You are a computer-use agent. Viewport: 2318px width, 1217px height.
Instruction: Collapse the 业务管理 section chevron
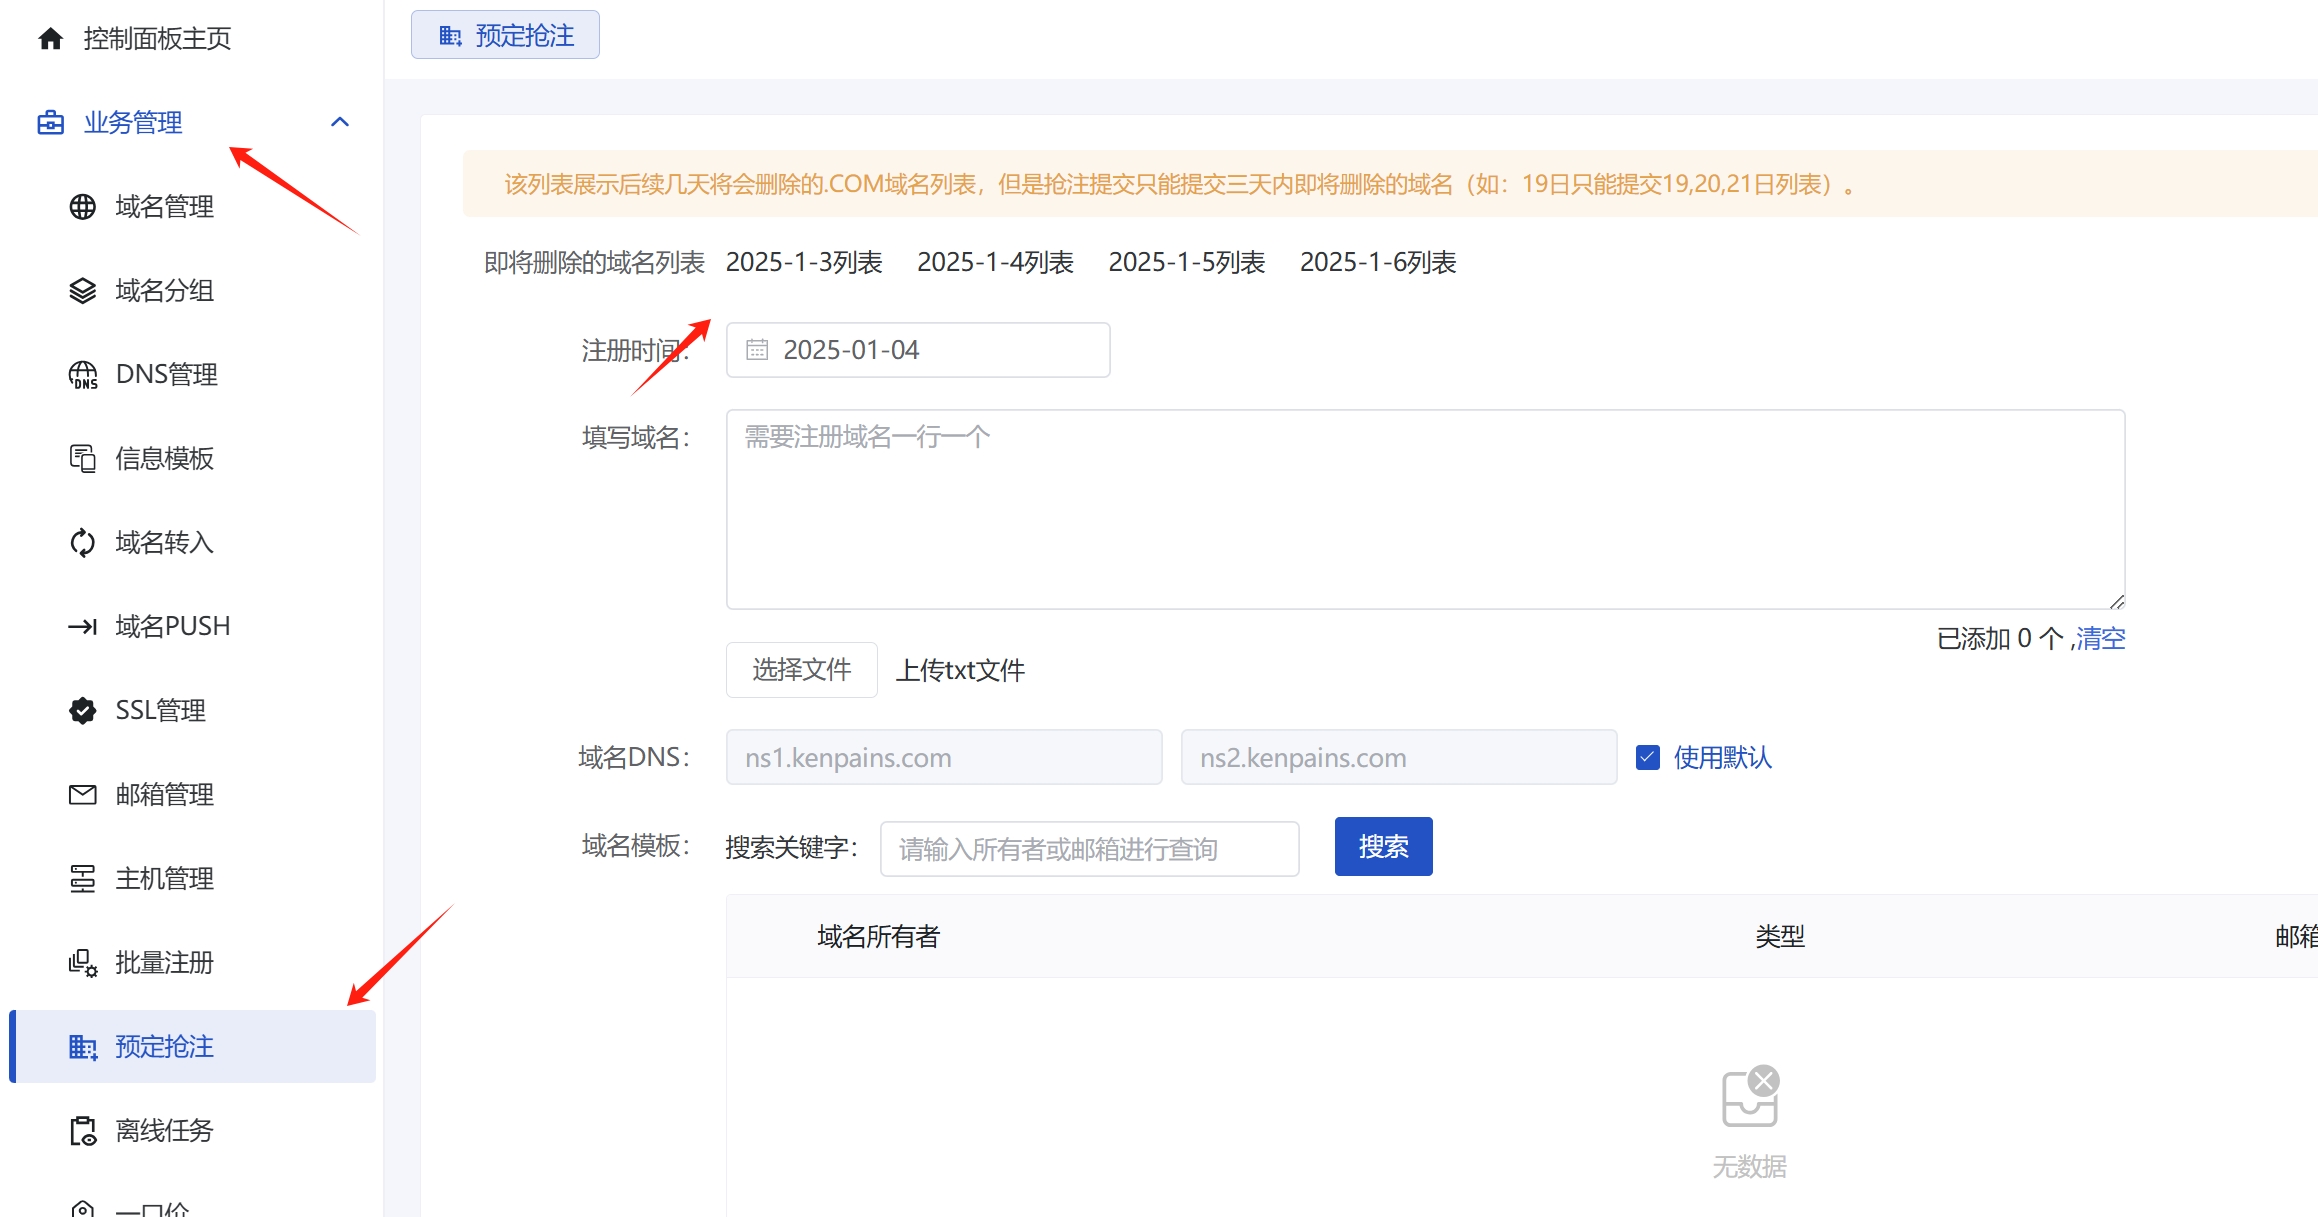pos(340,122)
